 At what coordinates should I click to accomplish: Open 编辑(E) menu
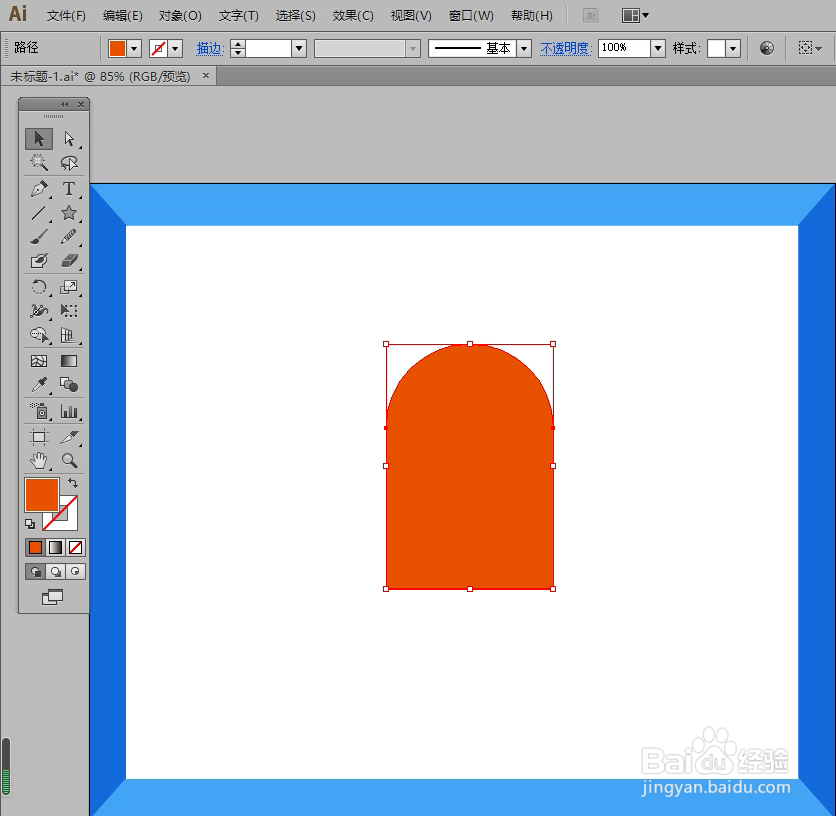tap(123, 16)
